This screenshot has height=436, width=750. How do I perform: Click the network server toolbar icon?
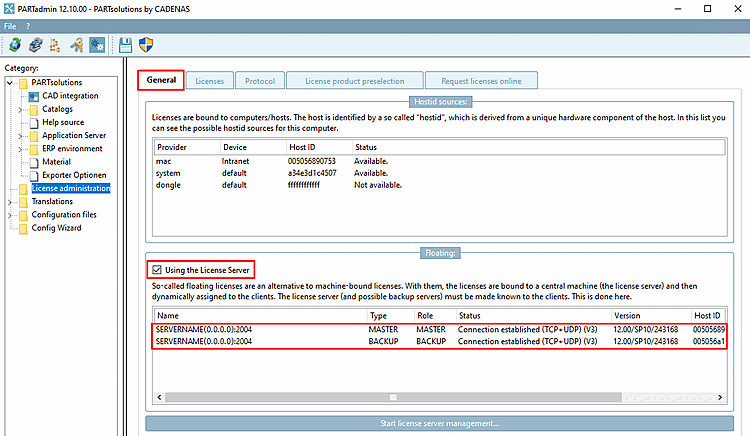coord(35,45)
